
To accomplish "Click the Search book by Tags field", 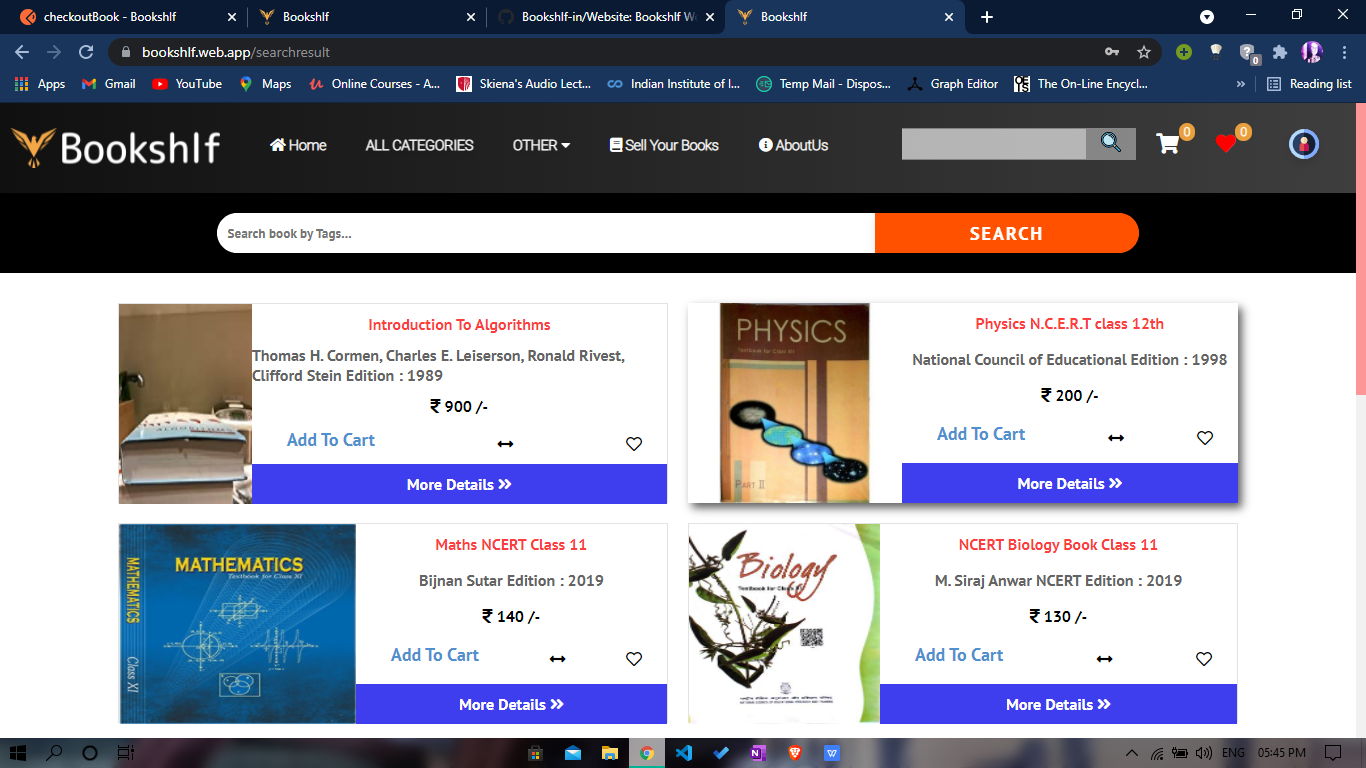I will point(546,233).
